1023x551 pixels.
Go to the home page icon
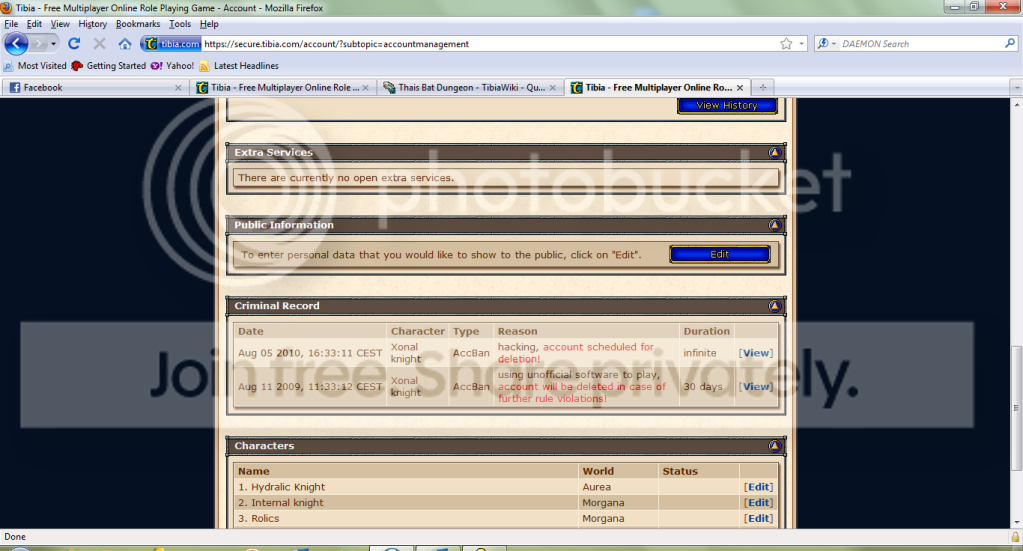tap(125, 44)
